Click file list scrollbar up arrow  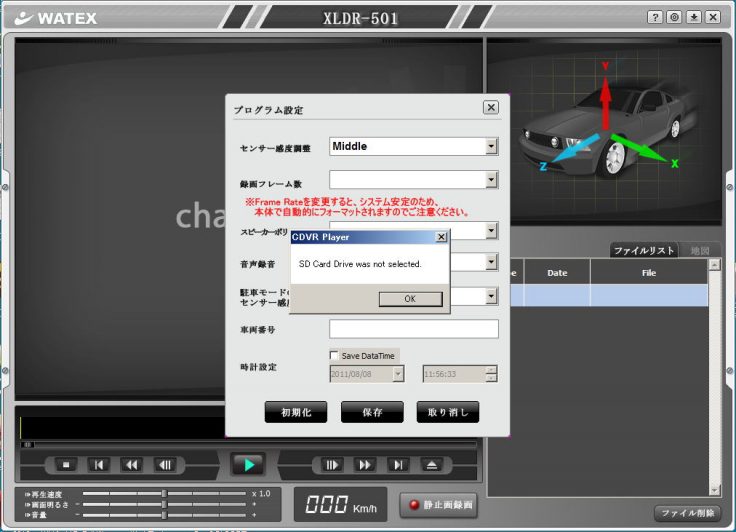(x=714, y=265)
